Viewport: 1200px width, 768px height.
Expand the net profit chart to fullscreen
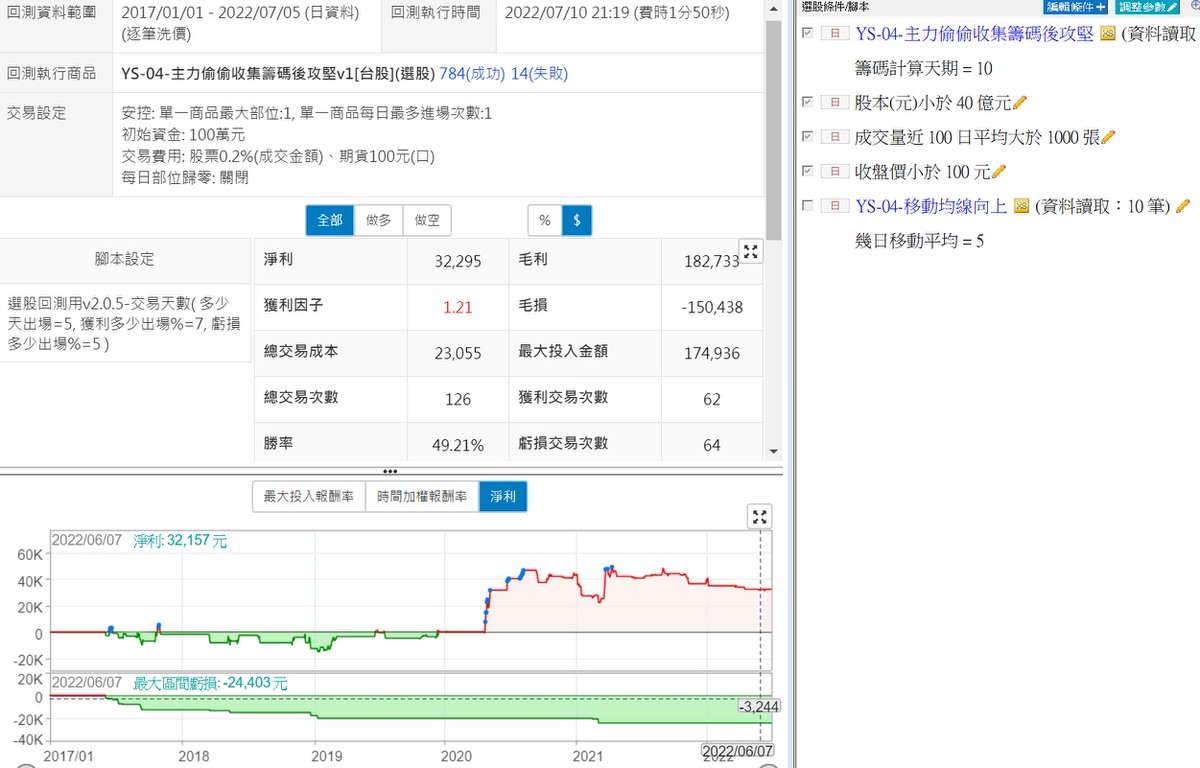[760, 516]
